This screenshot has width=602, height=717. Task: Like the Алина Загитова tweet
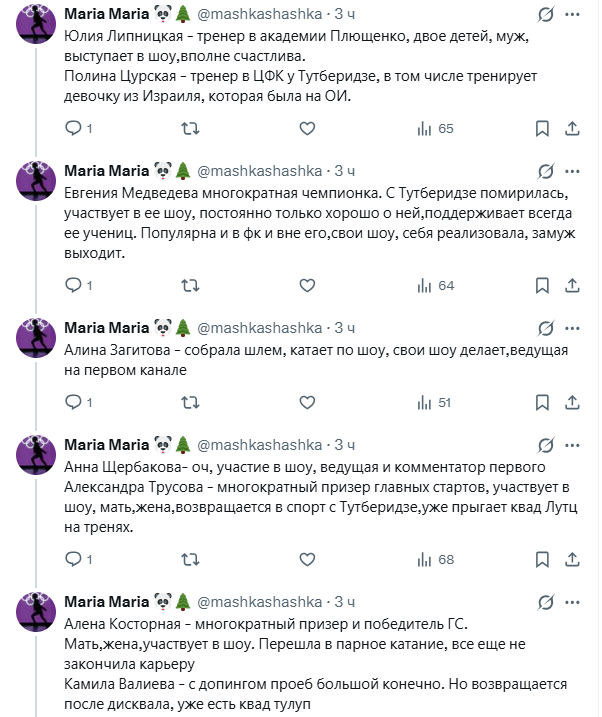click(306, 402)
